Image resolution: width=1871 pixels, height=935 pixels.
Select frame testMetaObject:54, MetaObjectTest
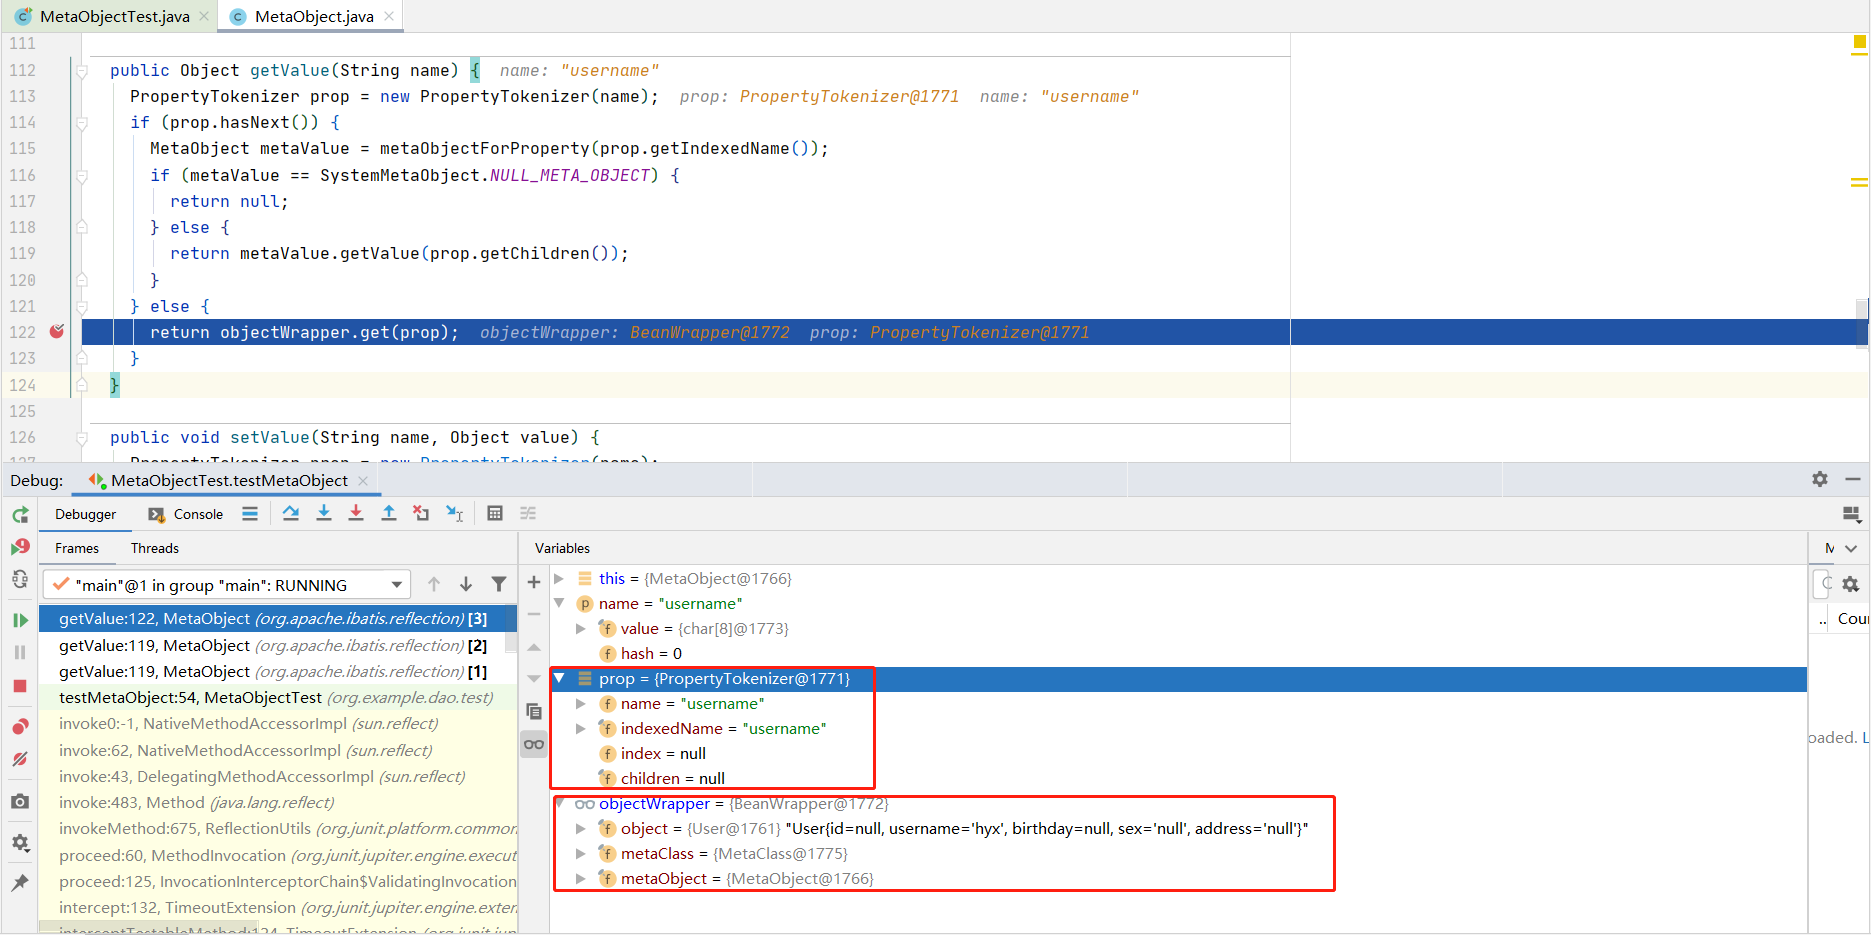pyautogui.click(x=277, y=698)
